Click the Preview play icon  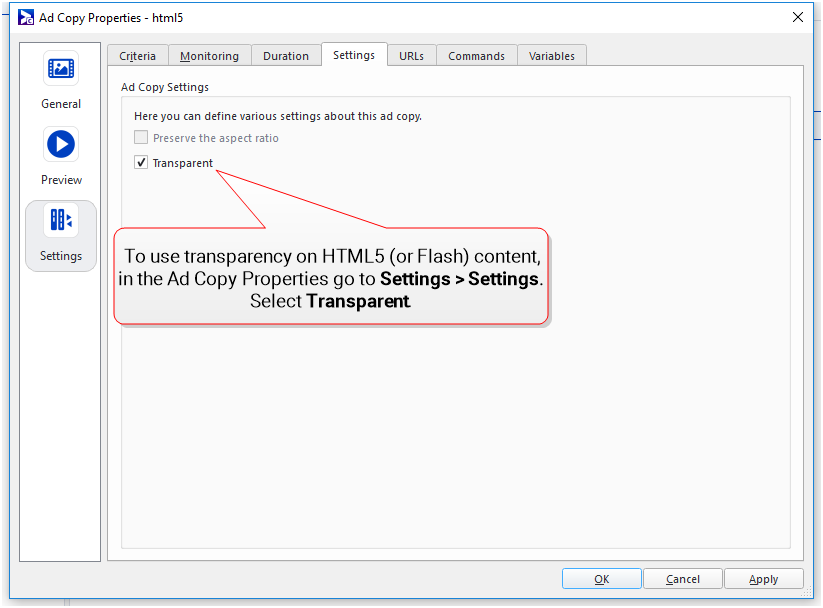(x=61, y=145)
